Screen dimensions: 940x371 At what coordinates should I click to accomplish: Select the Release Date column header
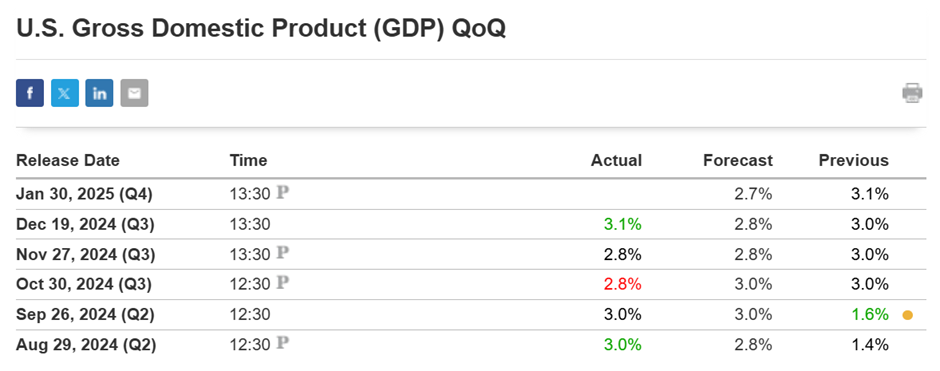[68, 161]
